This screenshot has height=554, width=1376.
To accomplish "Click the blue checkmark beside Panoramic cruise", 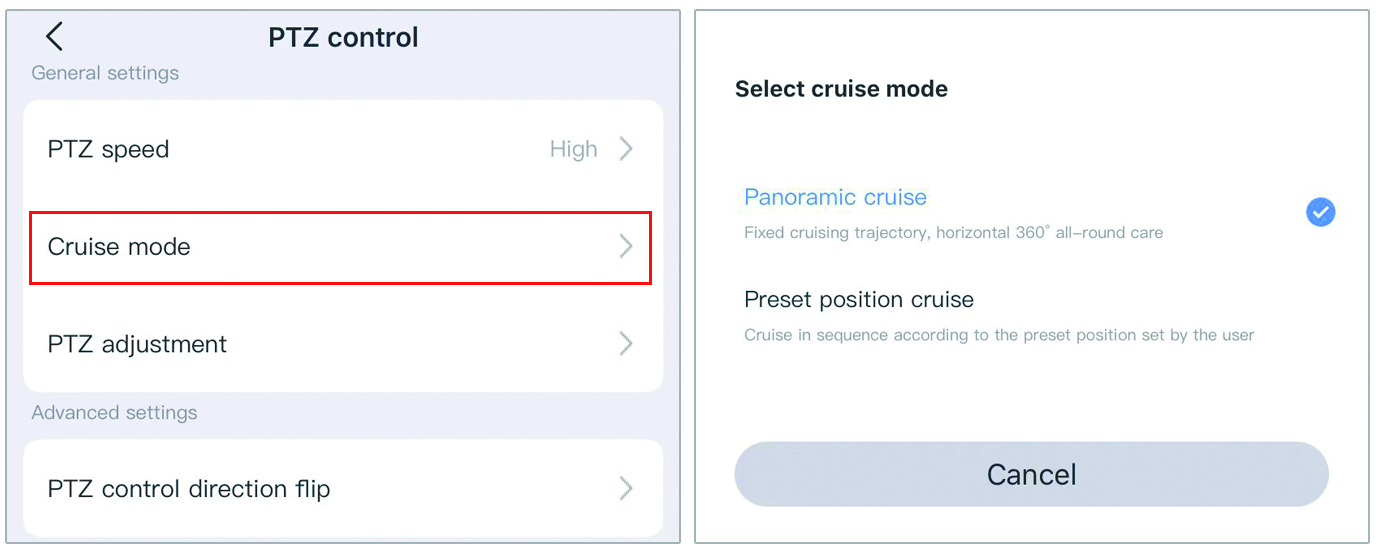I will click(x=1321, y=212).
